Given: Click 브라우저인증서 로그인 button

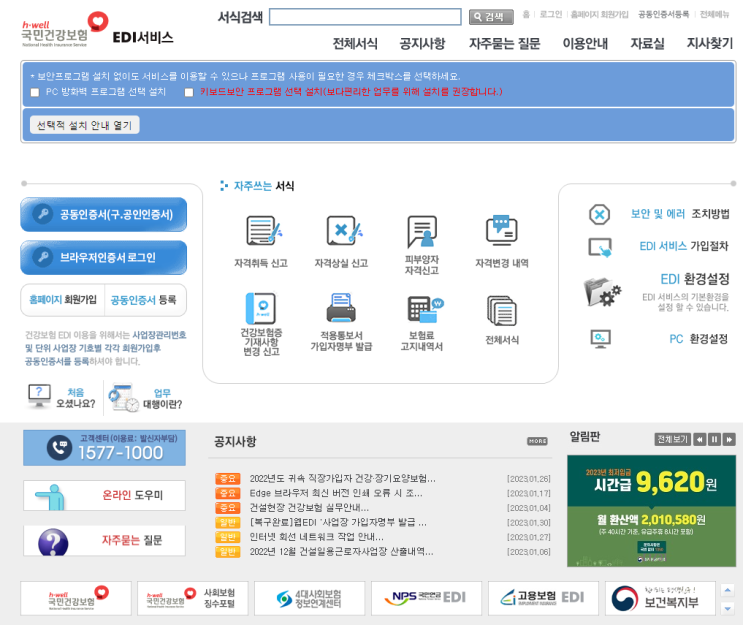Looking at the screenshot, I should [x=103, y=257].
